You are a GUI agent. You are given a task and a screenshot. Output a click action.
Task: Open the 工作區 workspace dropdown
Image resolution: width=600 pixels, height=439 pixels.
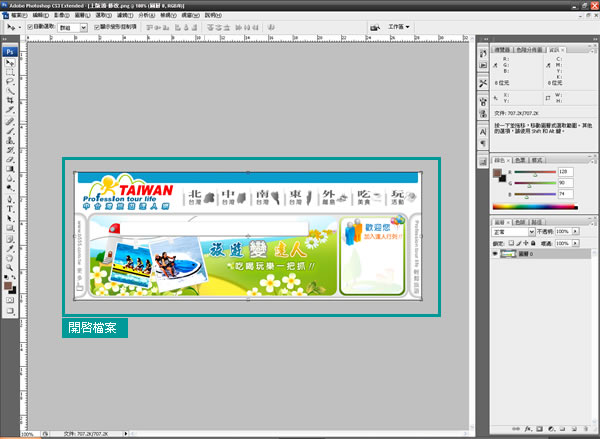pos(399,27)
